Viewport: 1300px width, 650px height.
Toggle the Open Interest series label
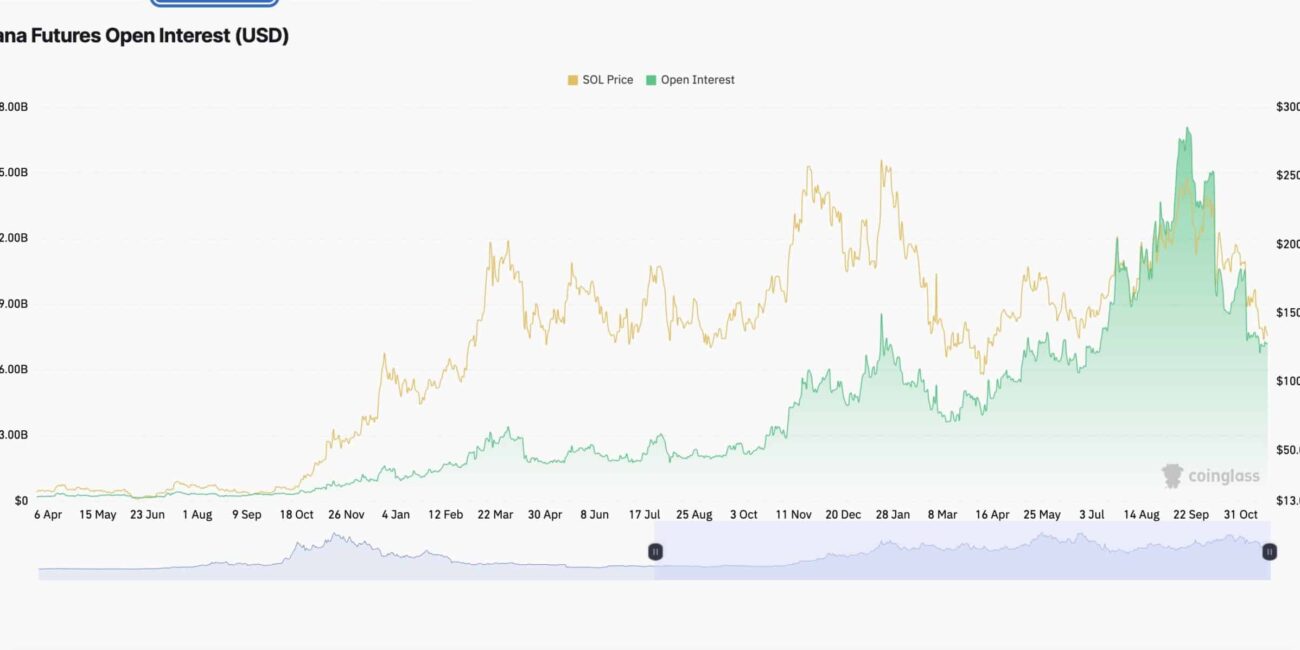pyautogui.click(x=697, y=80)
